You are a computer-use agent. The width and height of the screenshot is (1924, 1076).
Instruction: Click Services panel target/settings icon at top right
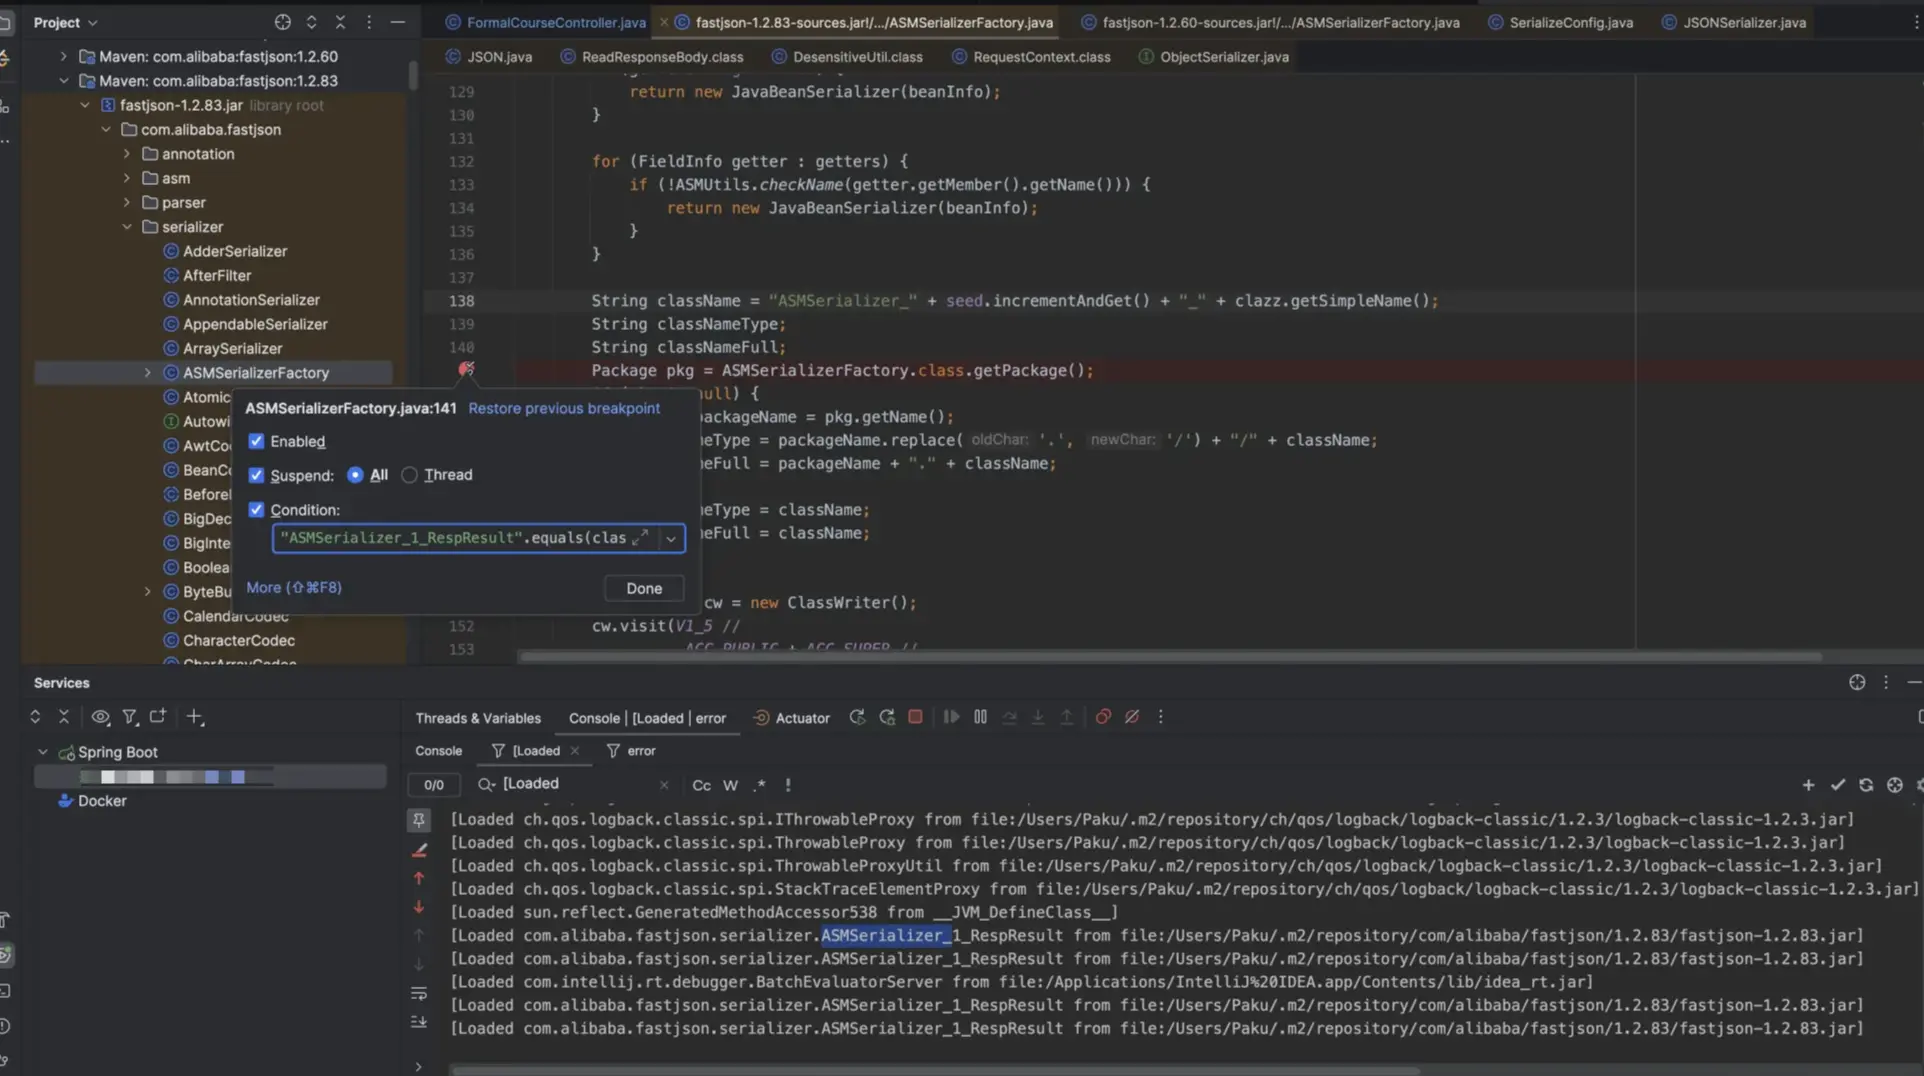[x=1857, y=682]
